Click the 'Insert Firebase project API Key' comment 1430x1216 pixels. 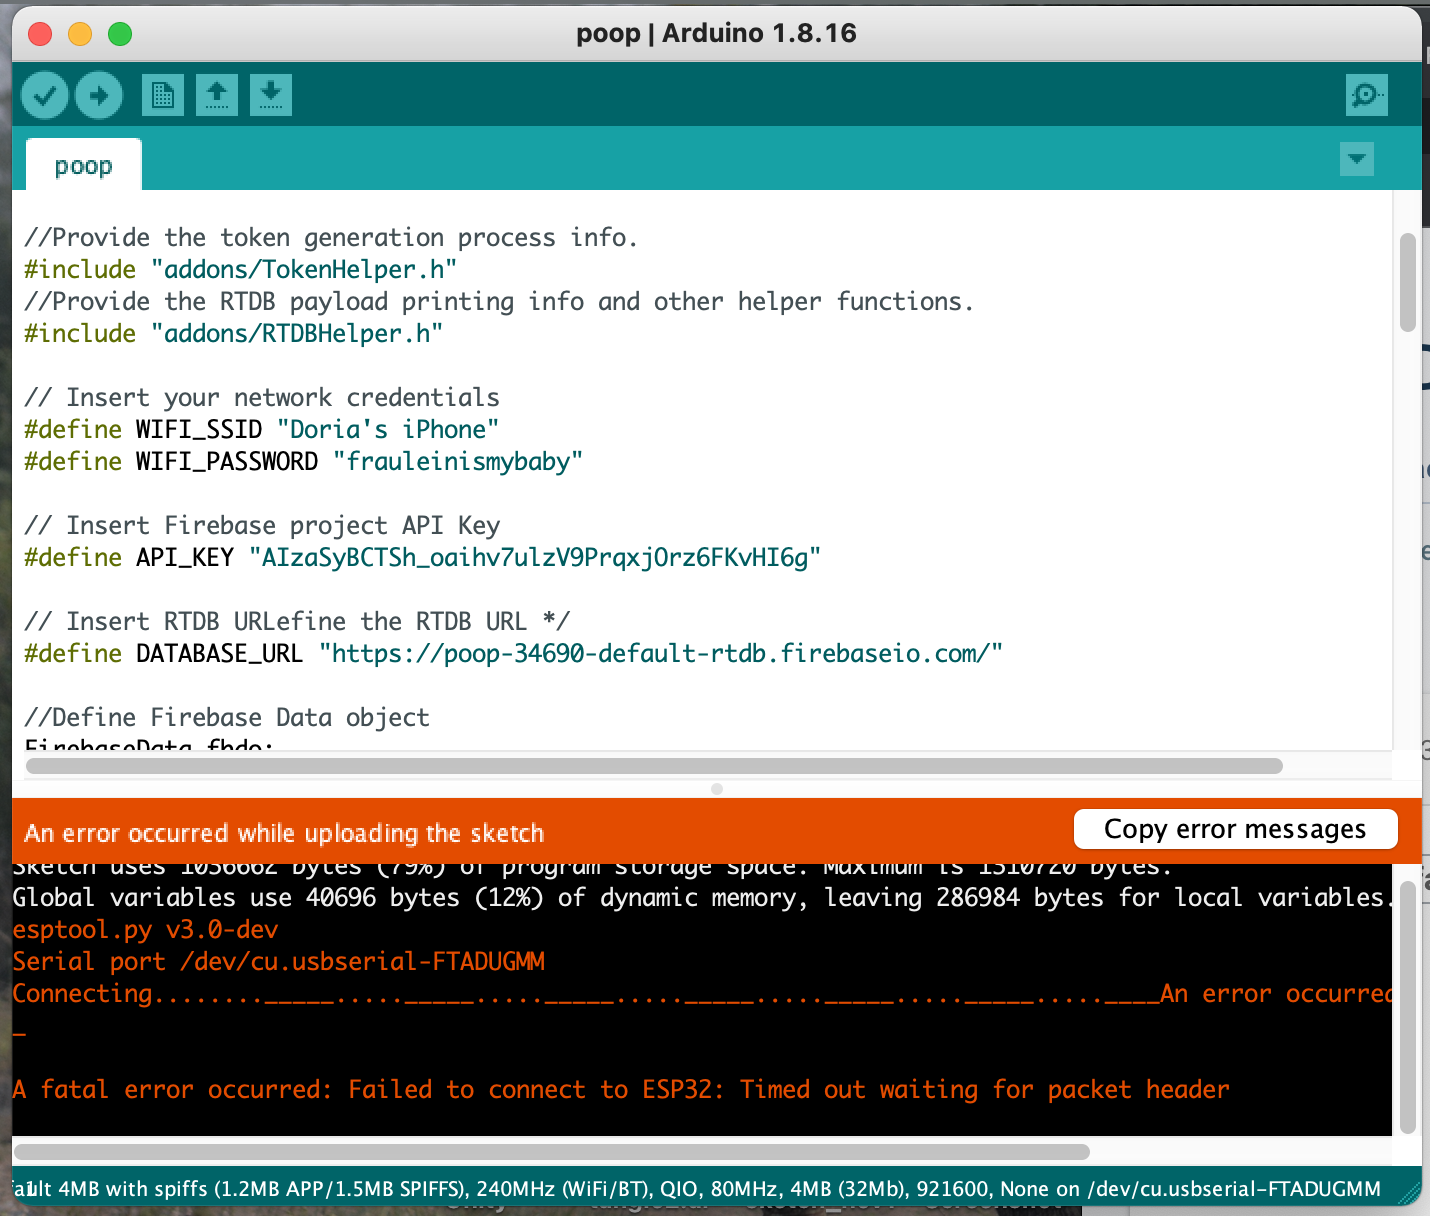pos(261,525)
